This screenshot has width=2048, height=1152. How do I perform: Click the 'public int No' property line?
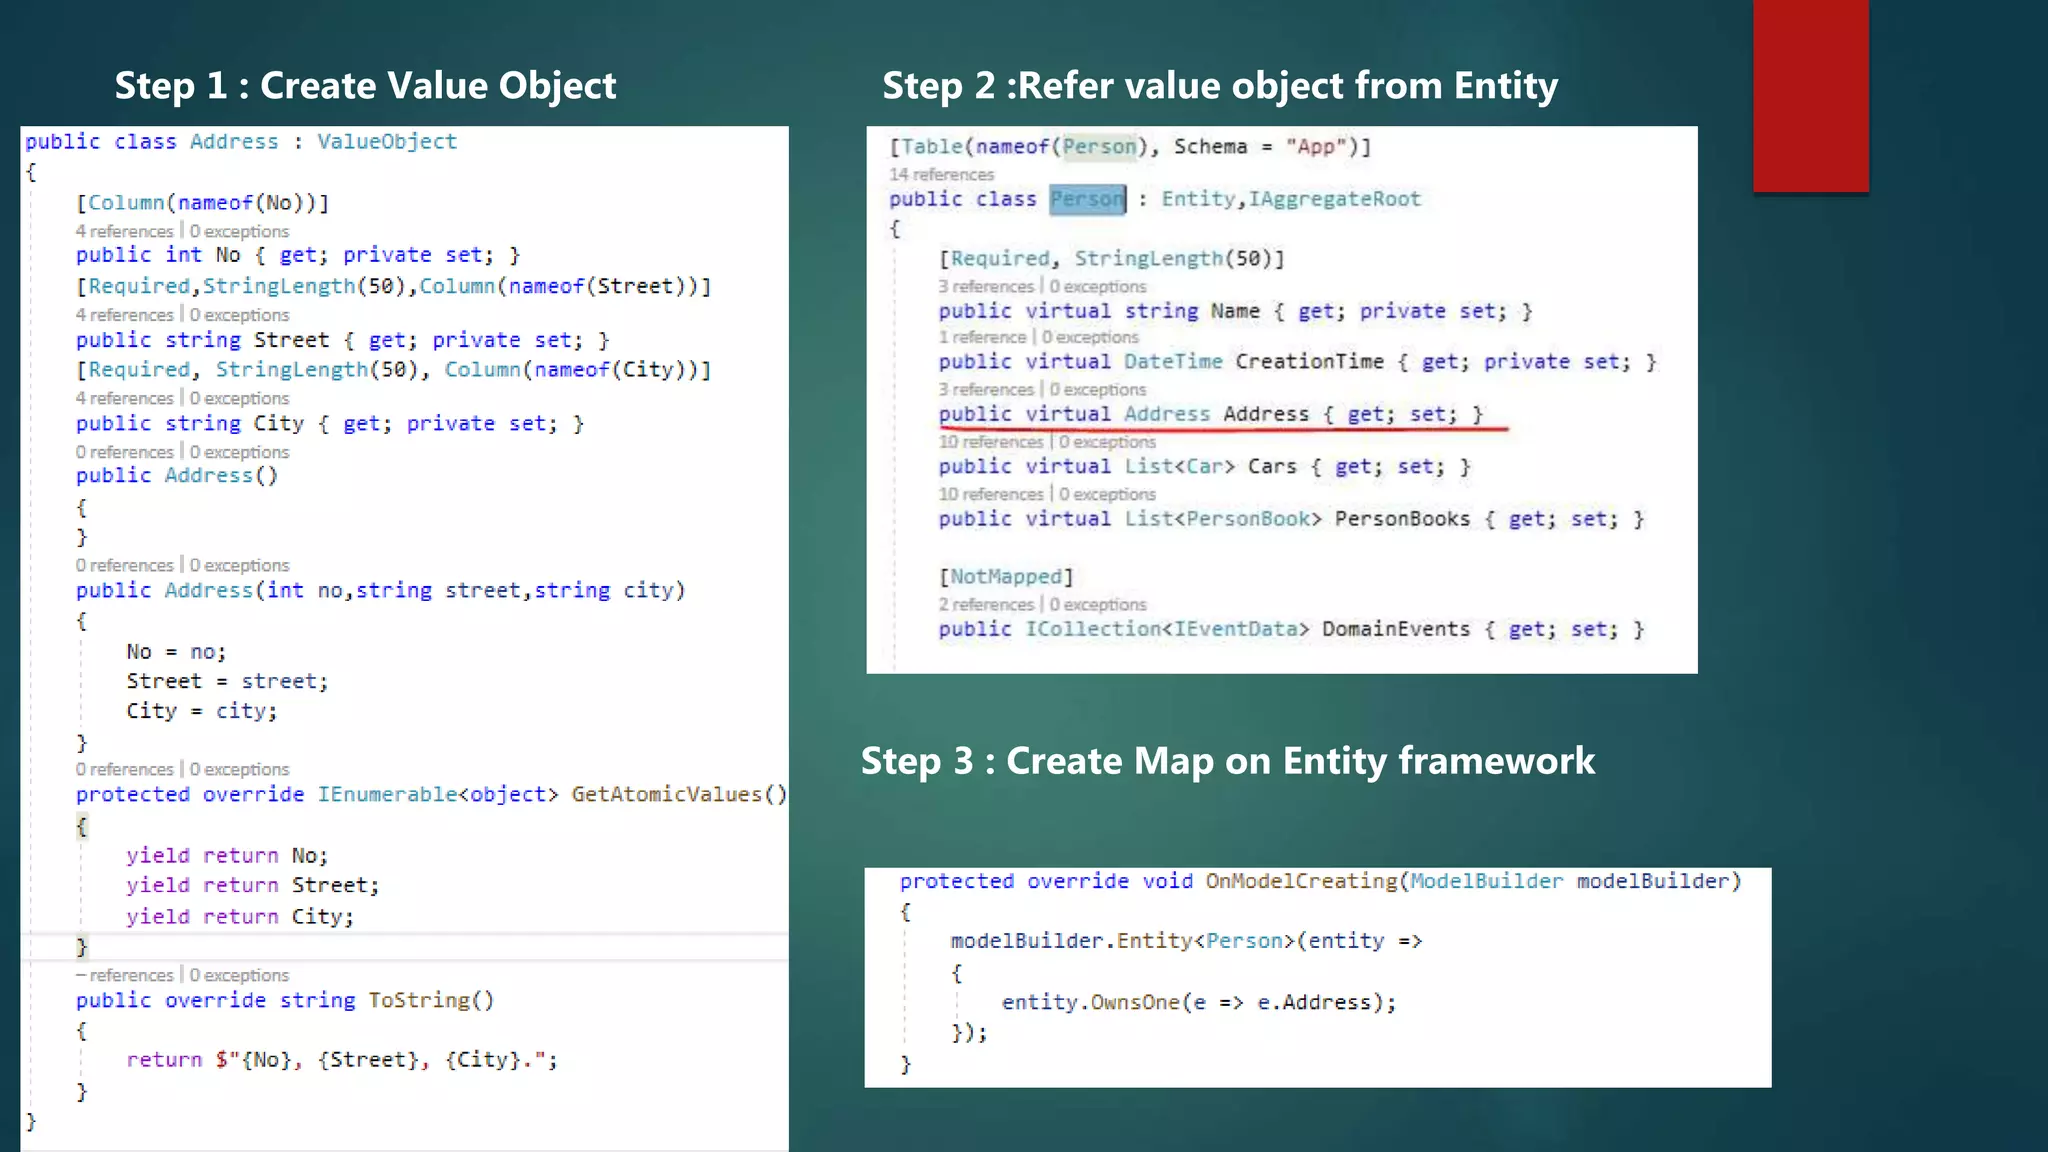click(x=298, y=255)
